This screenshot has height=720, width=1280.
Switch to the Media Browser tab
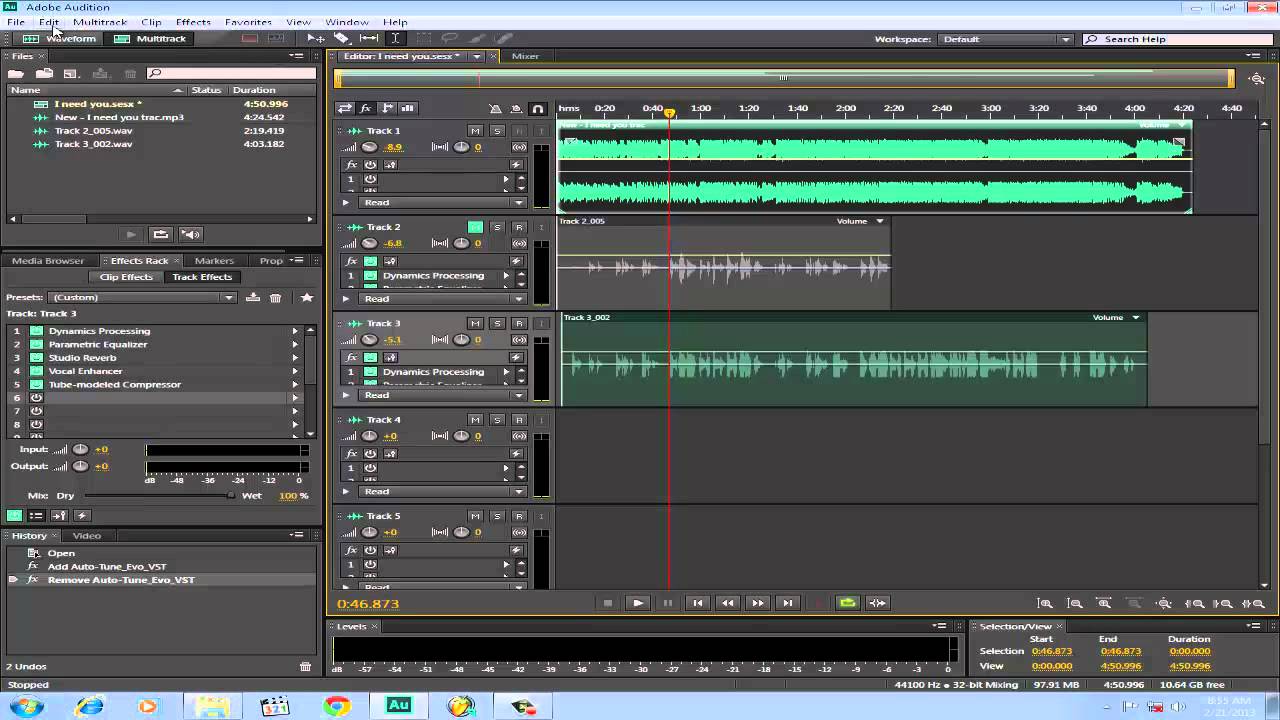[48, 260]
